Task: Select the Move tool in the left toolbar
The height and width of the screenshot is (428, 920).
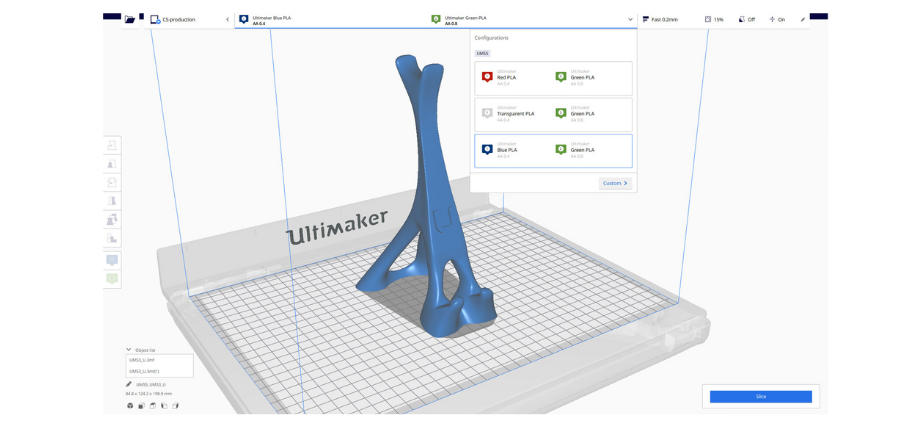Action: (111, 145)
